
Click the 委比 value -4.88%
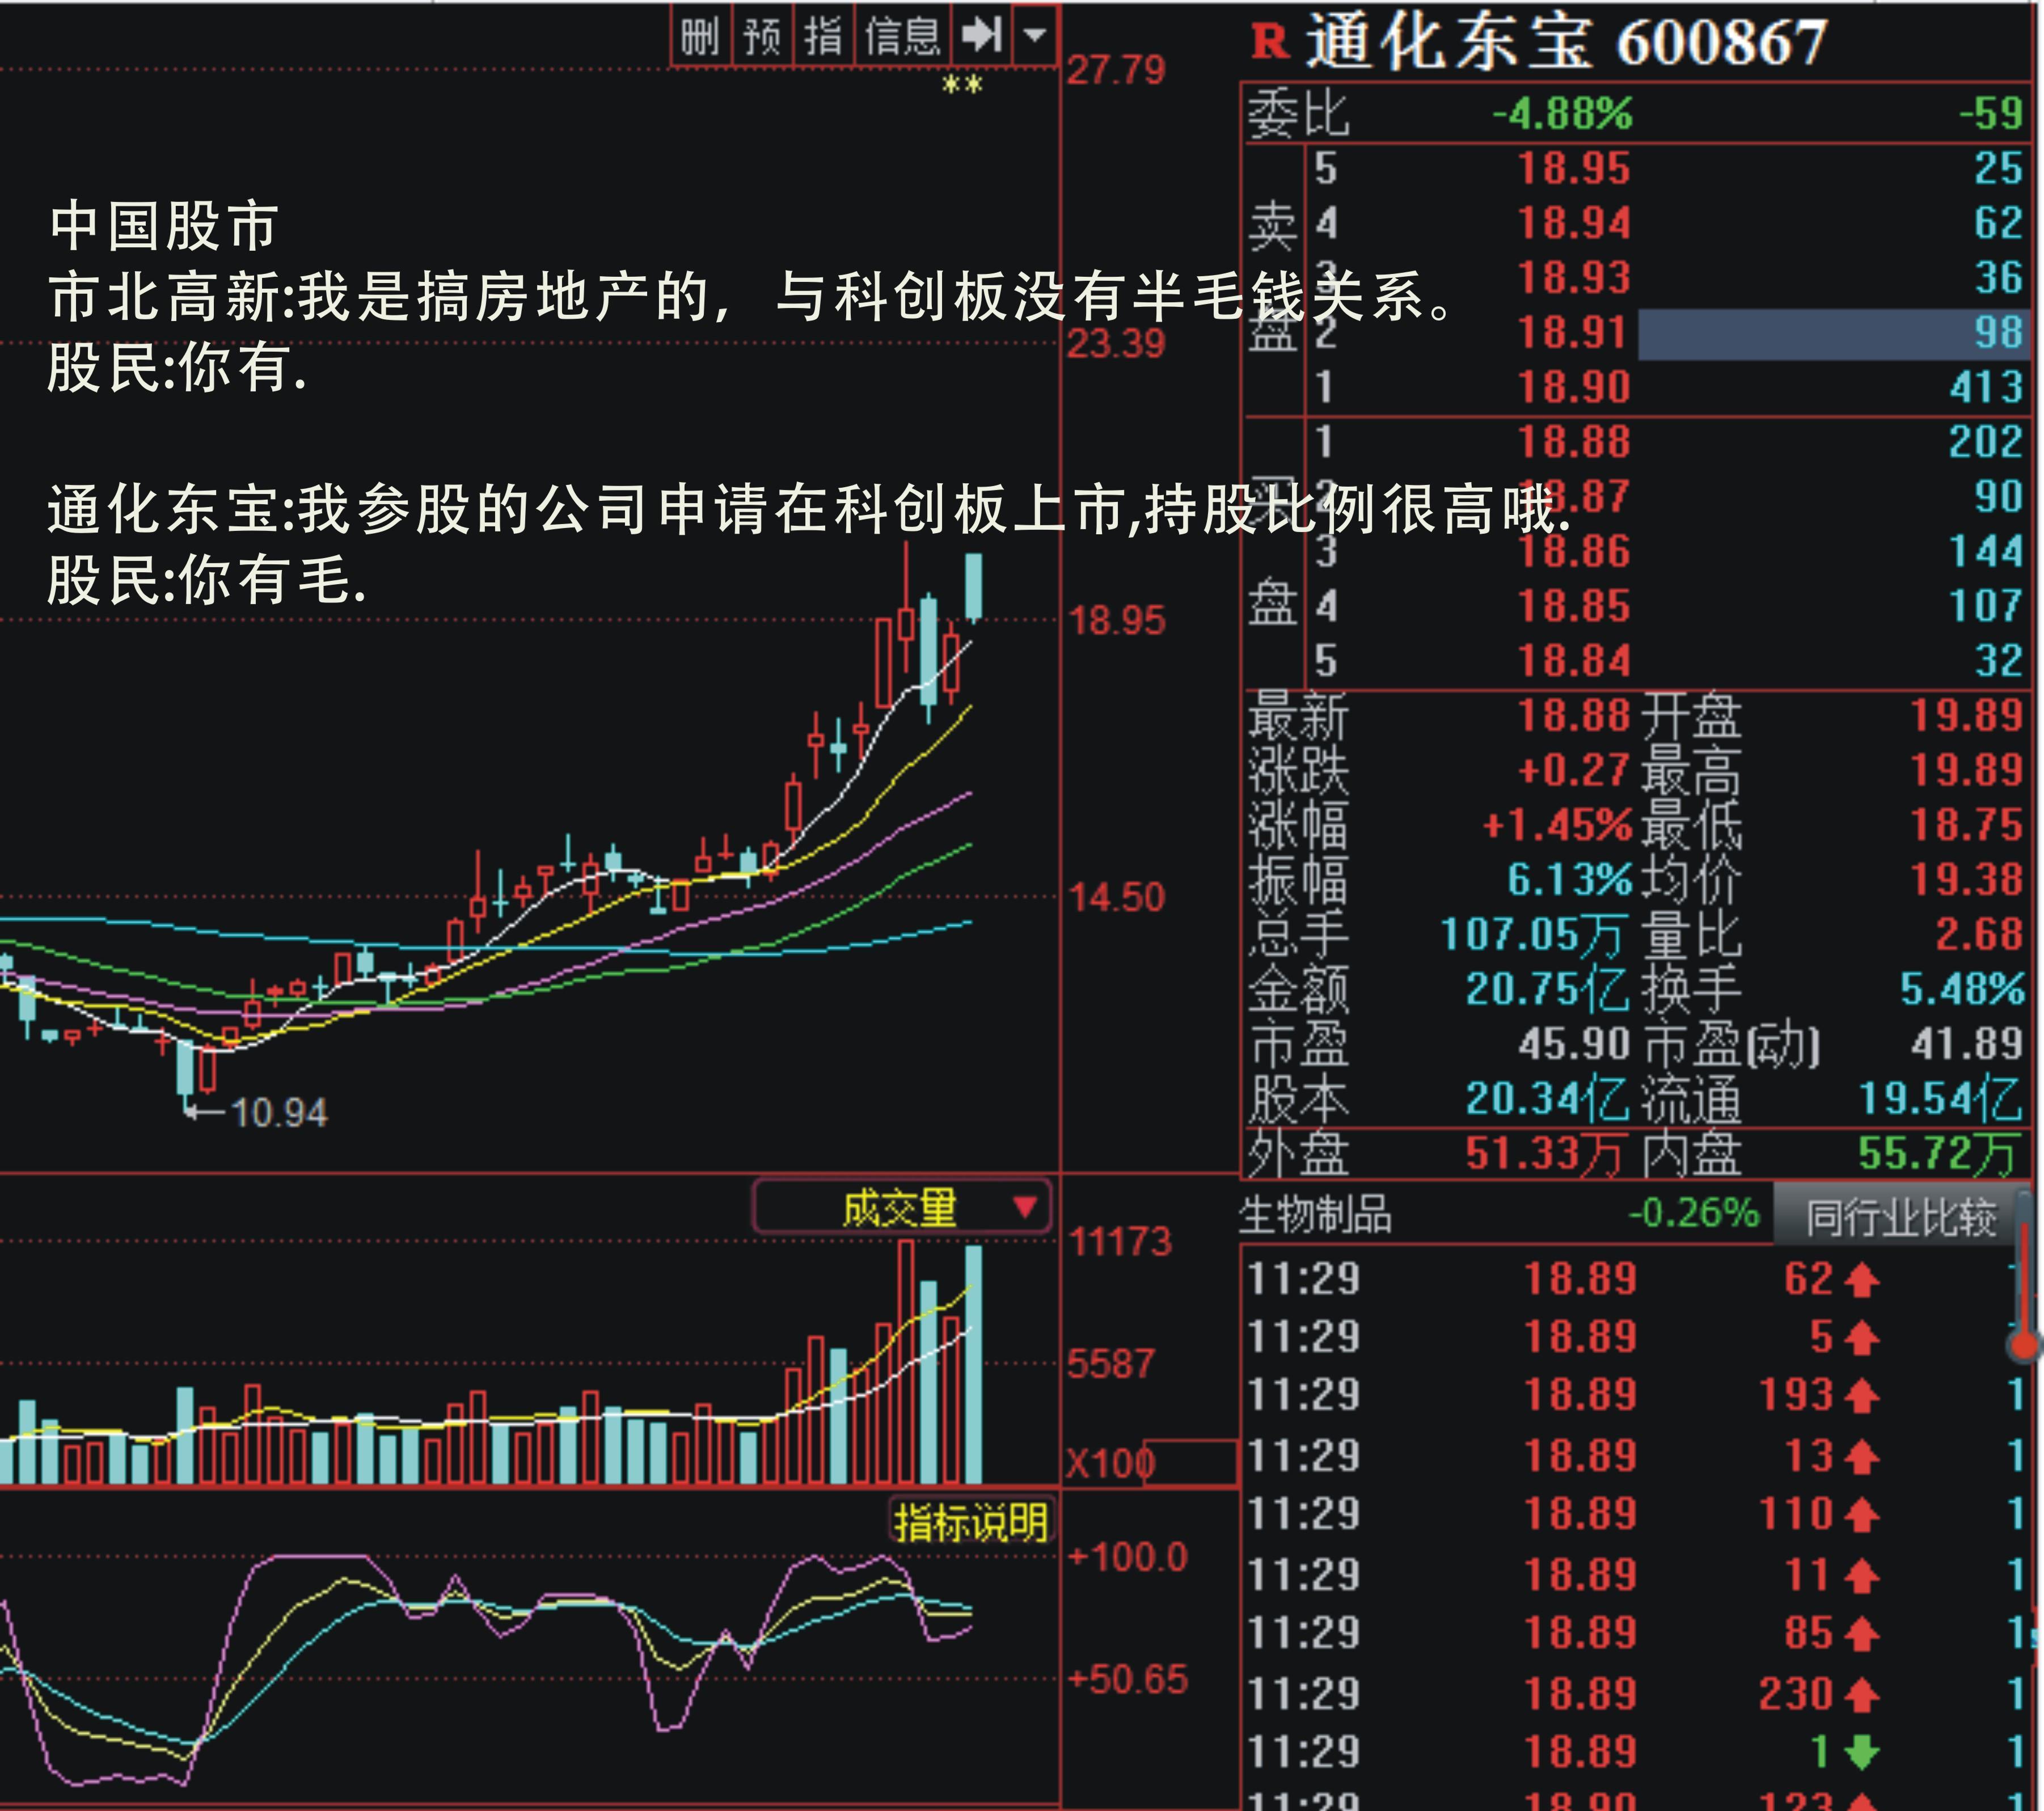1562,114
